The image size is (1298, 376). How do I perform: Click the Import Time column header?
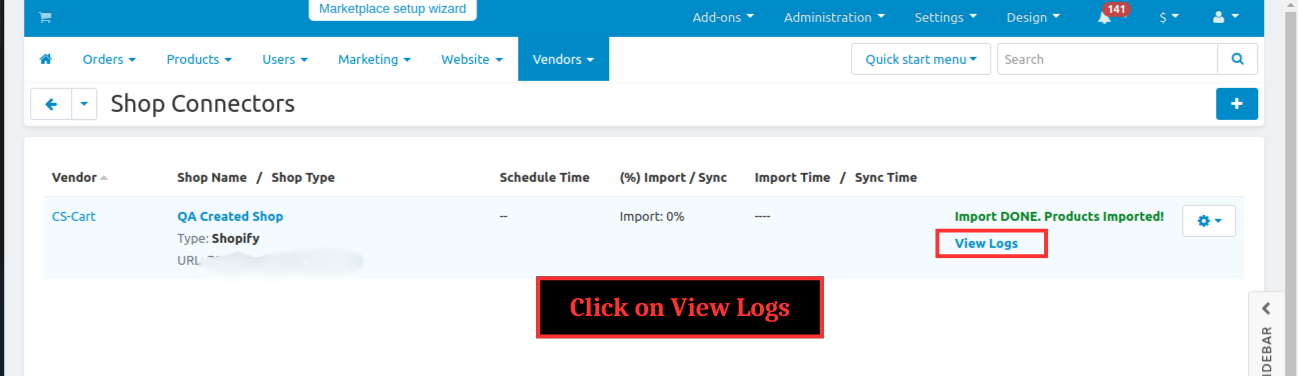click(792, 177)
